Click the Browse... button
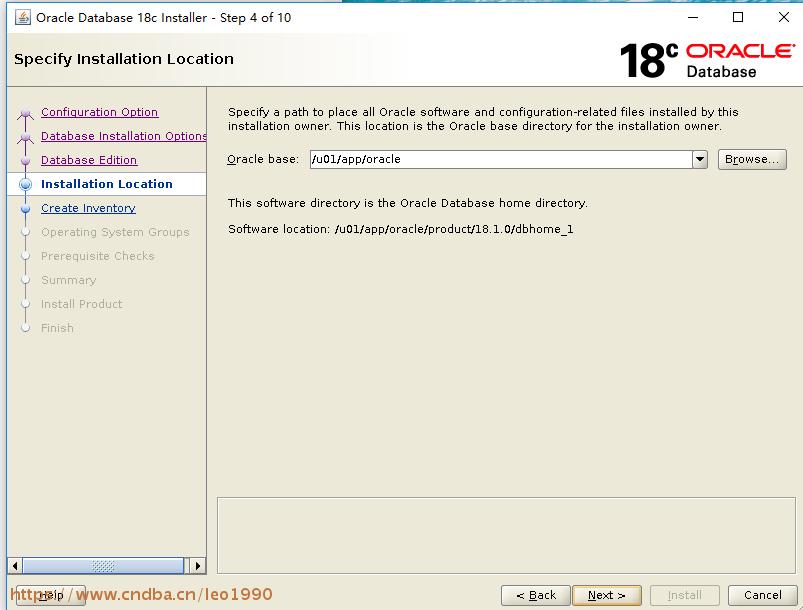The height and width of the screenshot is (610, 803). point(752,159)
